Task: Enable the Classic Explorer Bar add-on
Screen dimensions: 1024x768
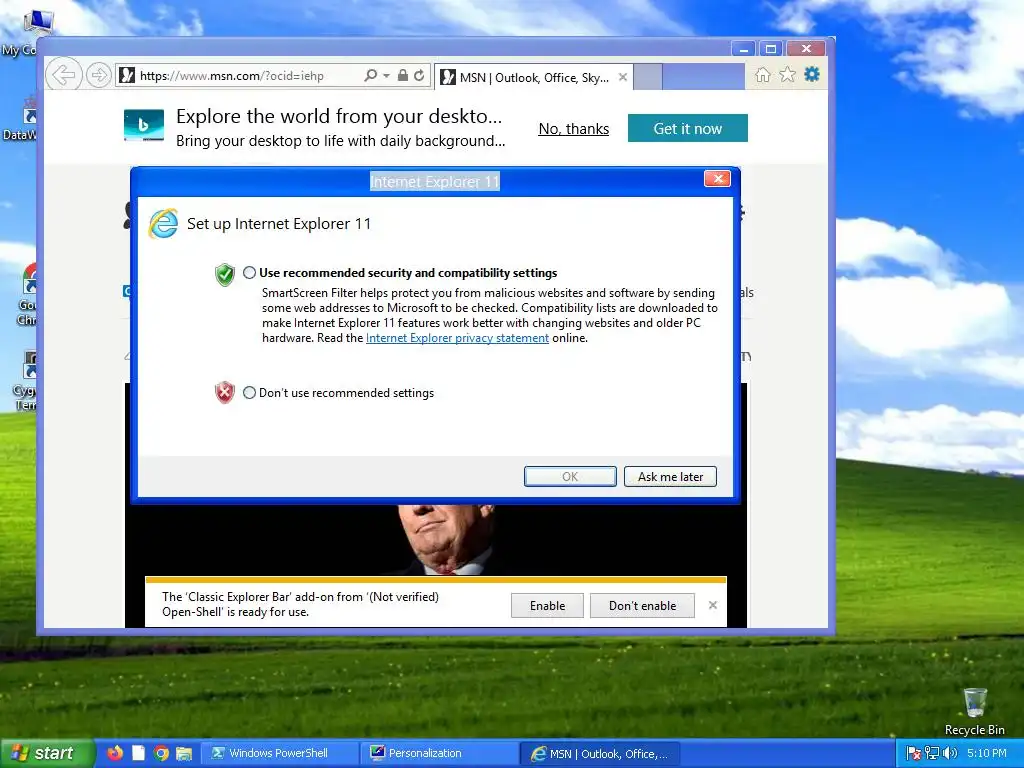Action: 547,605
